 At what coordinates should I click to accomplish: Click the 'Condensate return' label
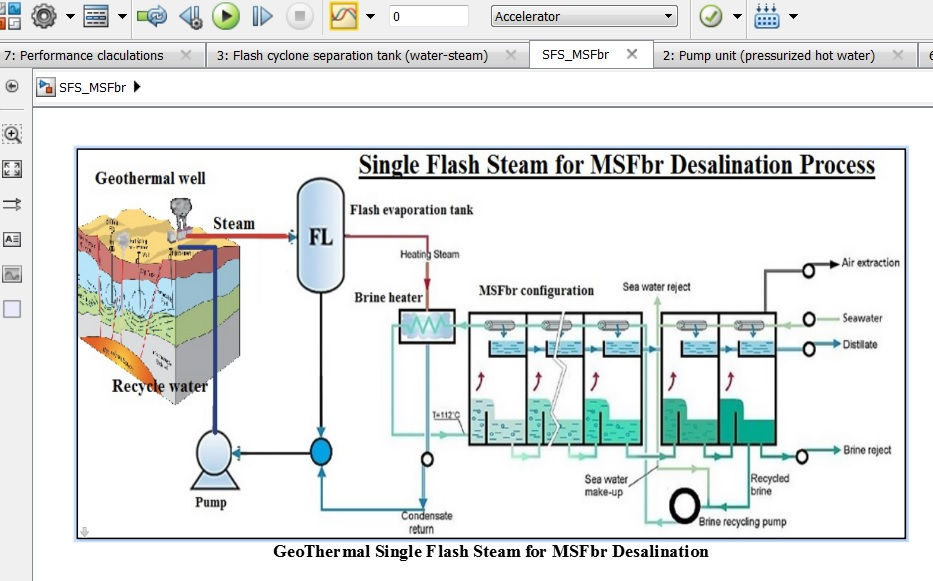pos(426,522)
